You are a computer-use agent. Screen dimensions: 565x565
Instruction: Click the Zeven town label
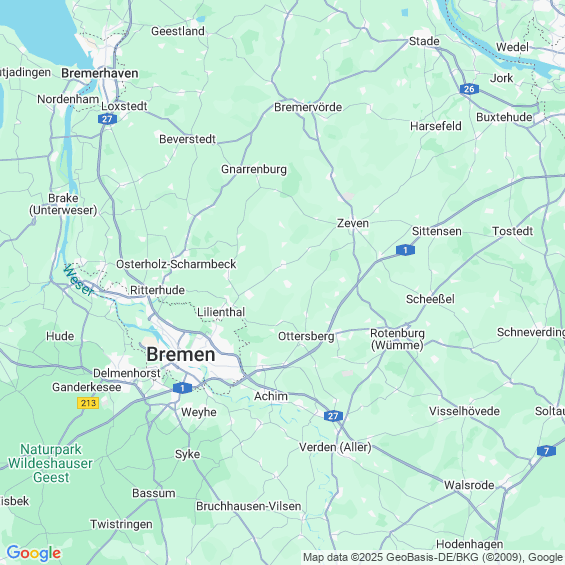tap(353, 223)
